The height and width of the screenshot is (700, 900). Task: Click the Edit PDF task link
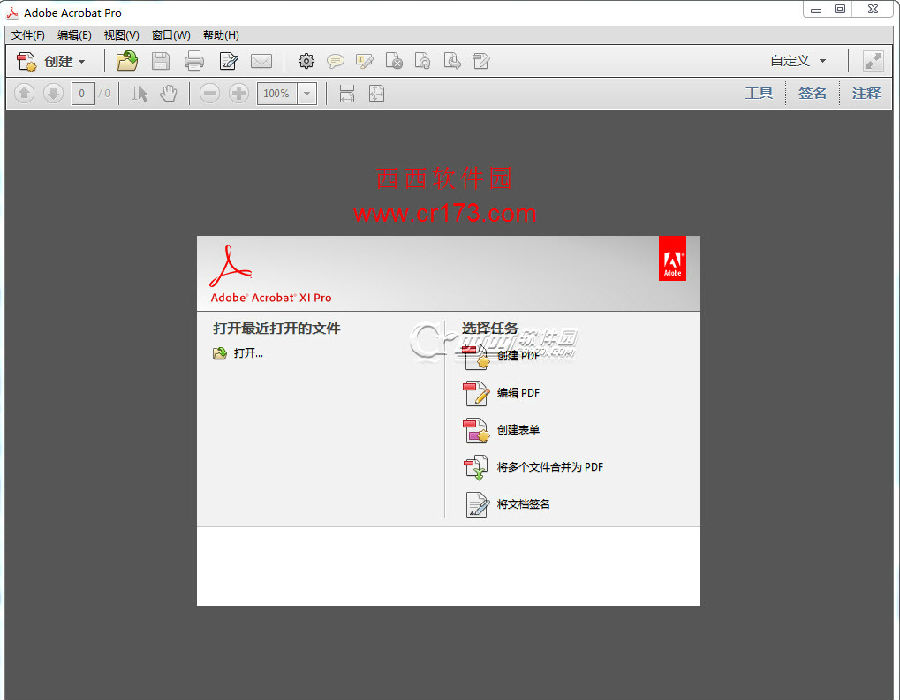518,393
